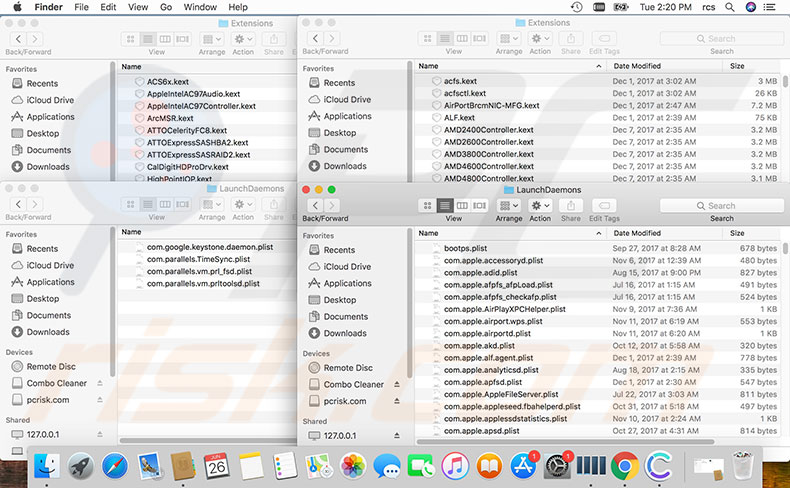Viewport: 790px width, 488px height.
Task: Select Remote Disc in front LaunchDaemons sidebar
Action: [x=348, y=368]
